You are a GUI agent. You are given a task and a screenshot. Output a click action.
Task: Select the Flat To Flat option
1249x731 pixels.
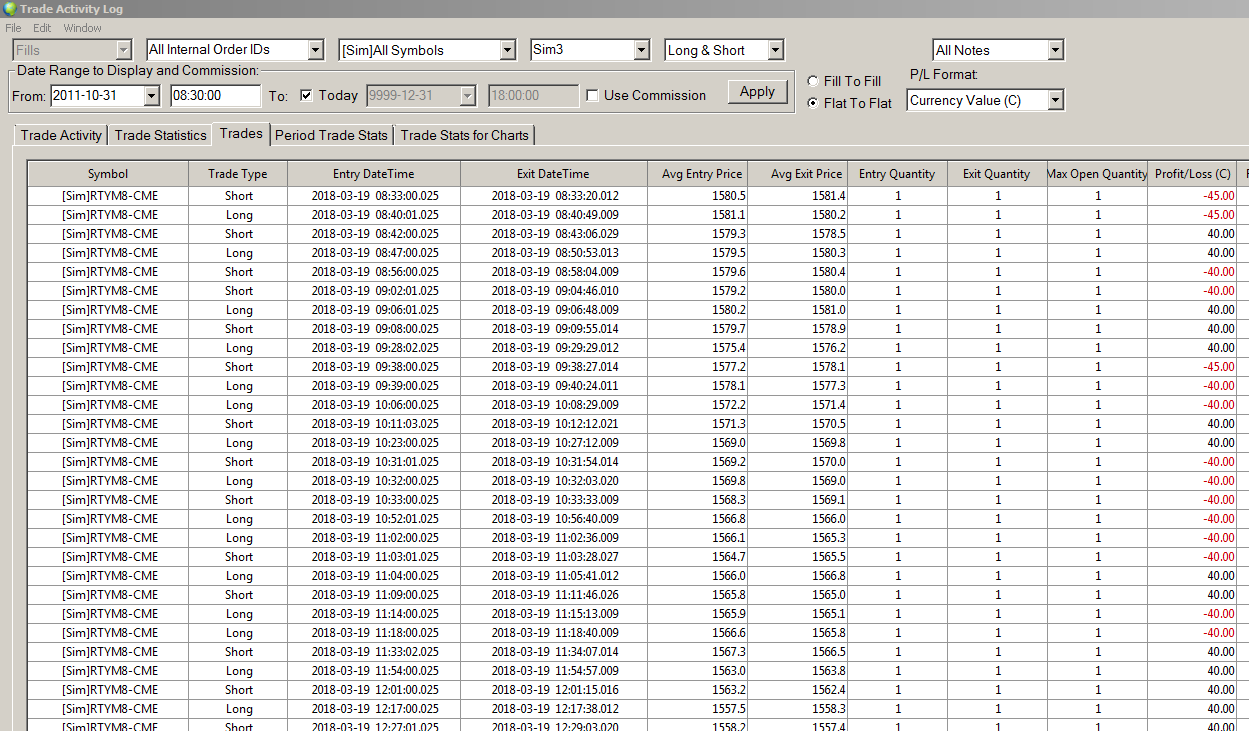(x=813, y=103)
